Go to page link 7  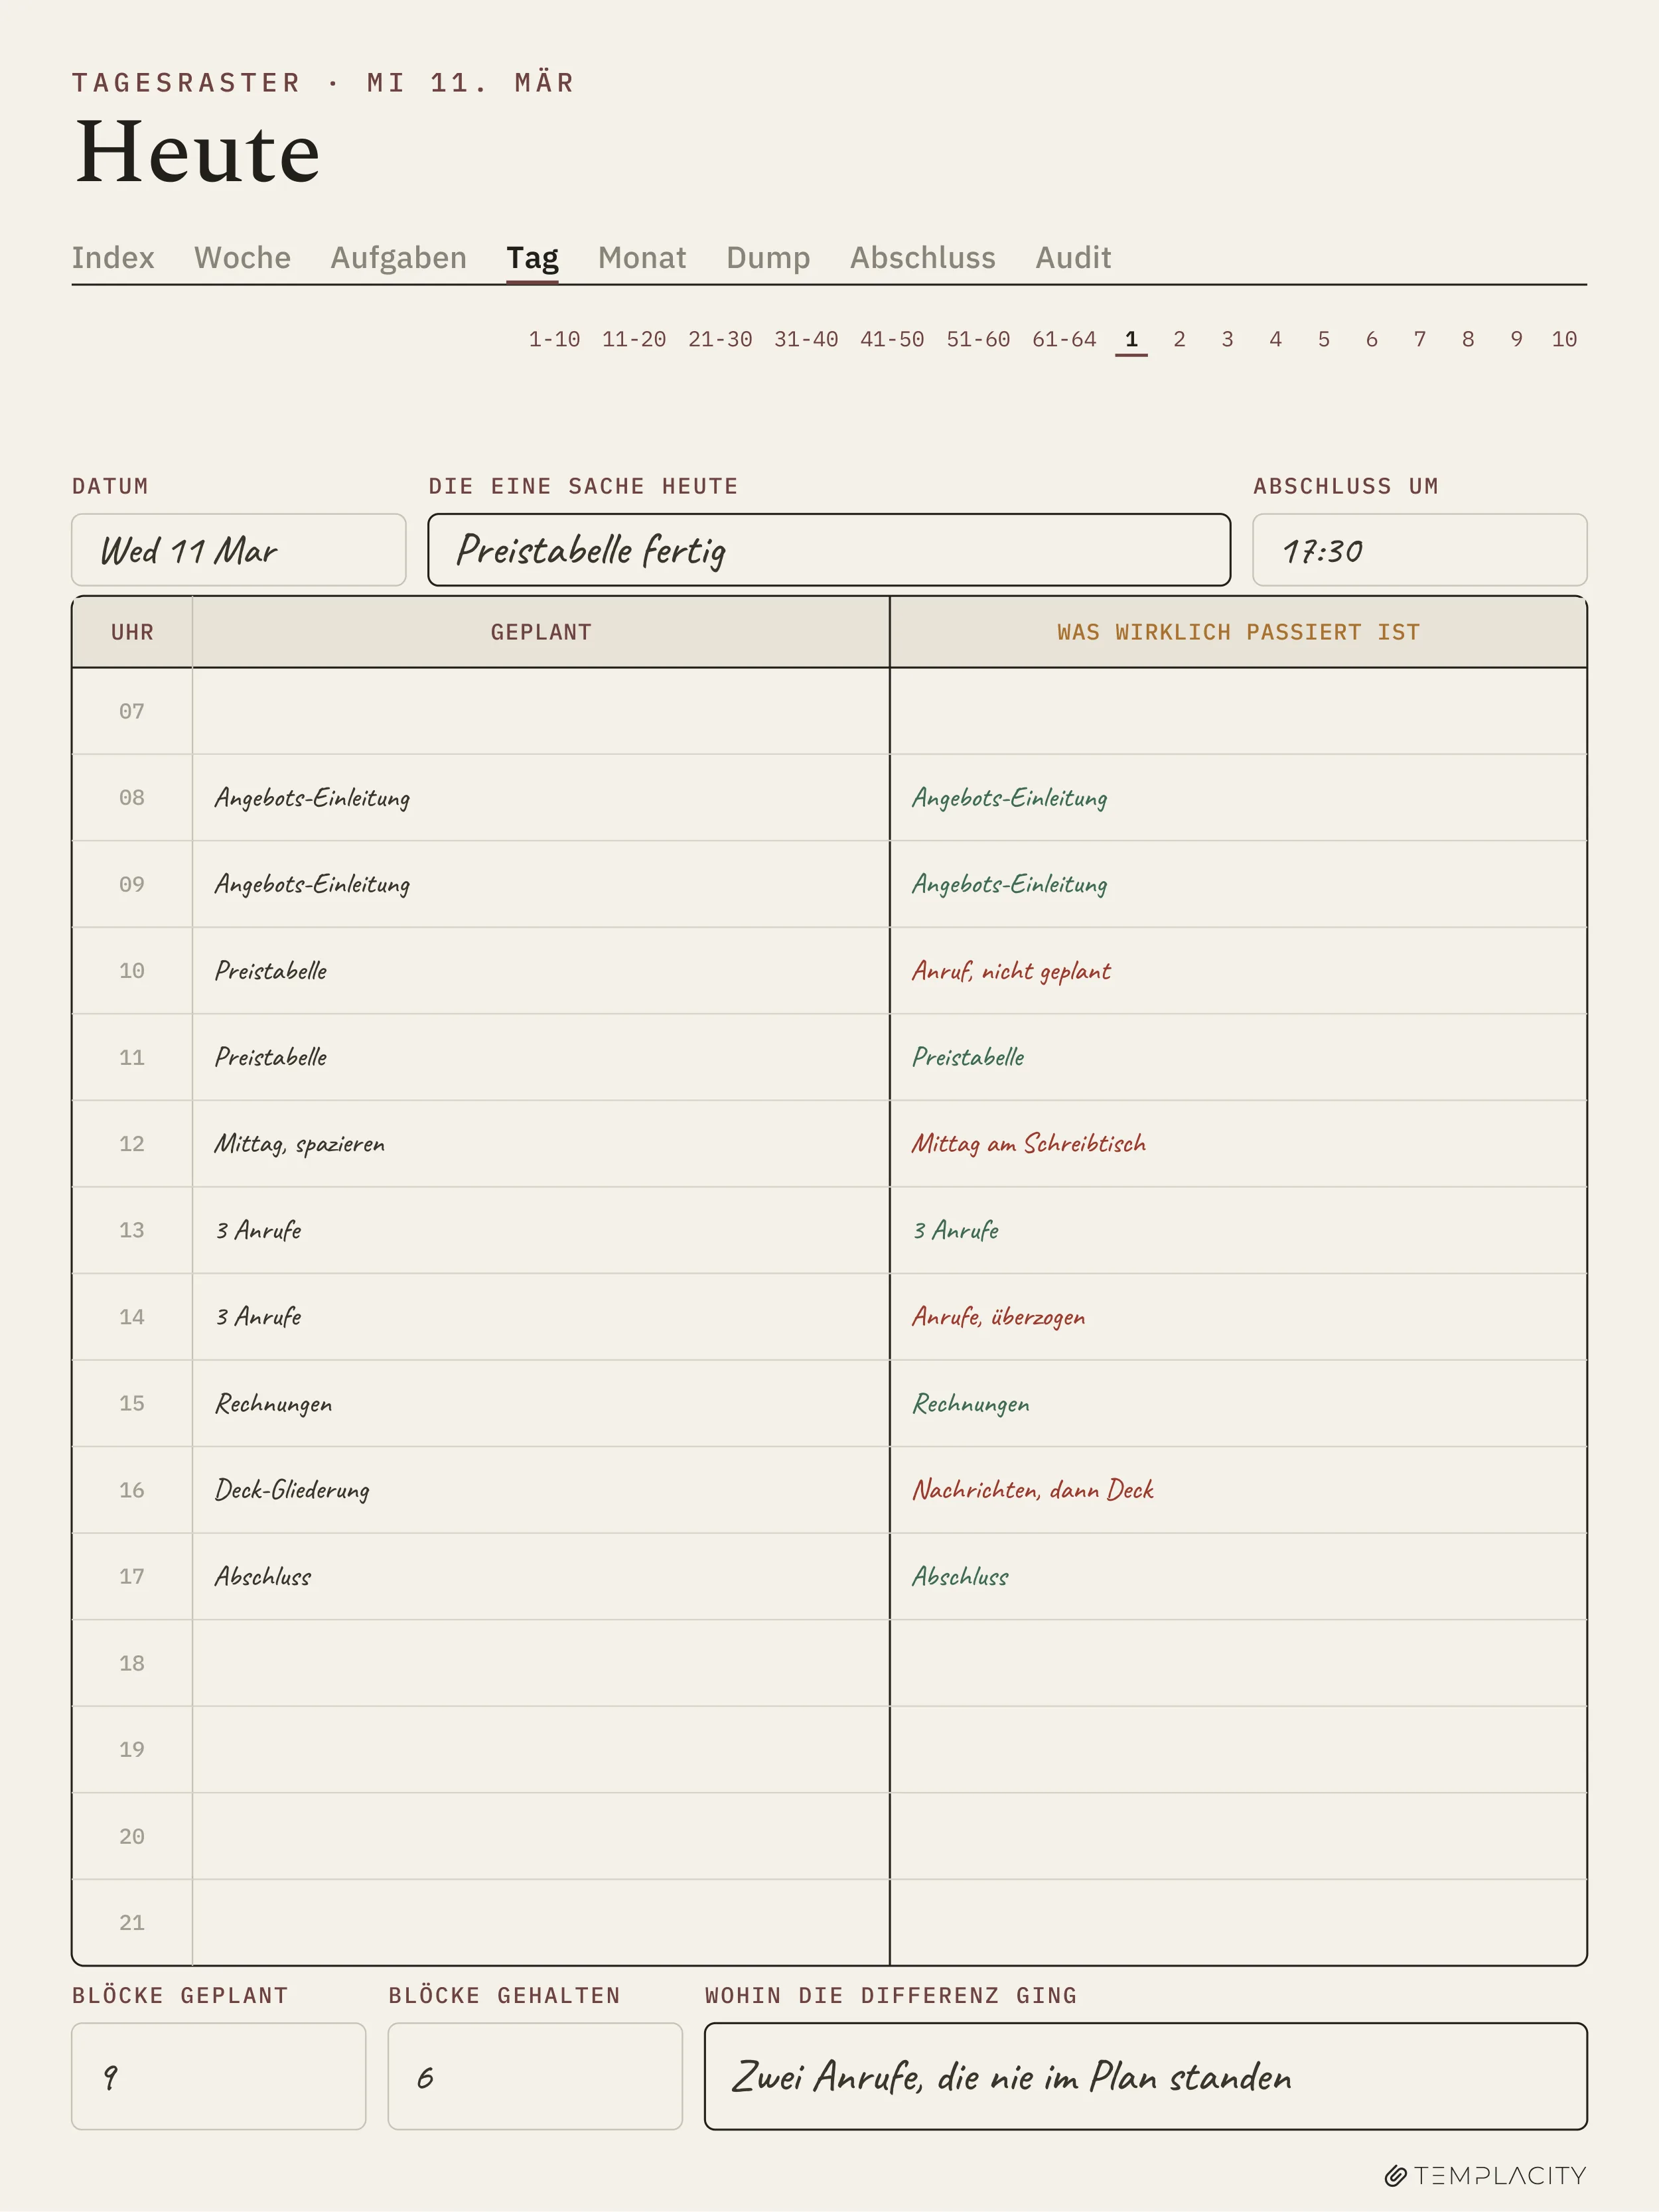click(1419, 339)
